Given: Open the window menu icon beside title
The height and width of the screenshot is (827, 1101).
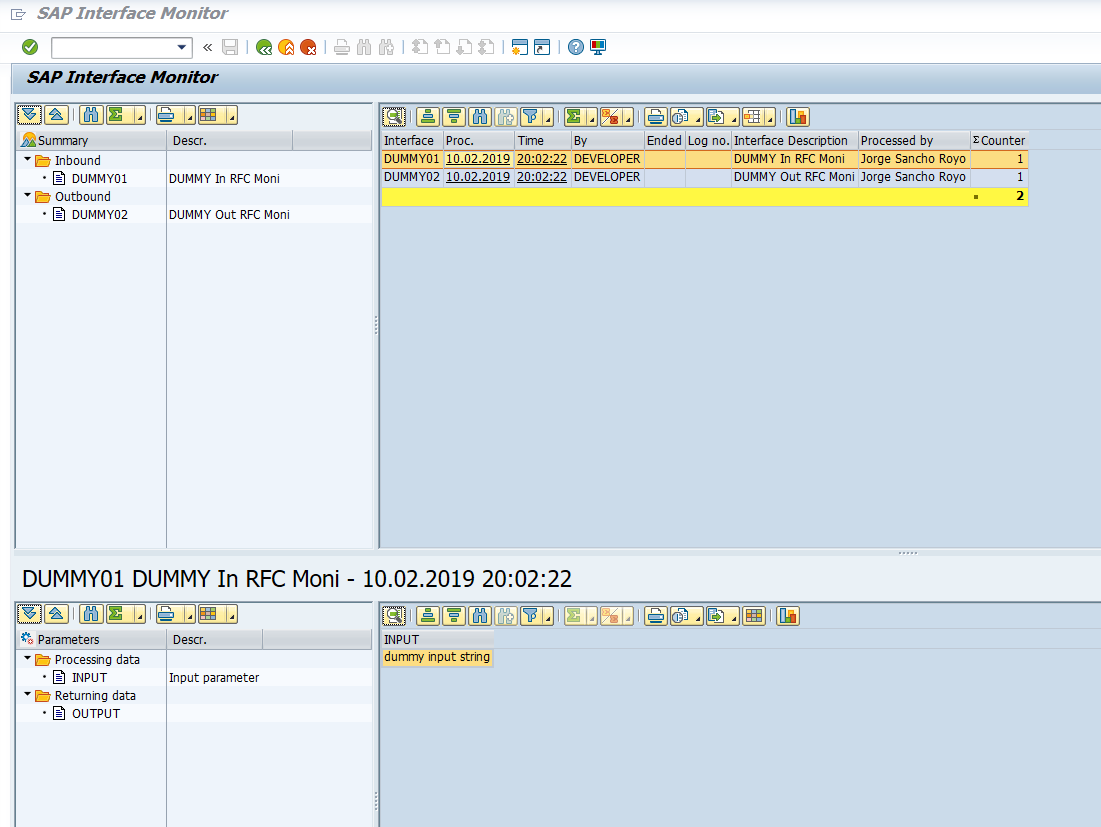Looking at the screenshot, I should [x=18, y=14].
